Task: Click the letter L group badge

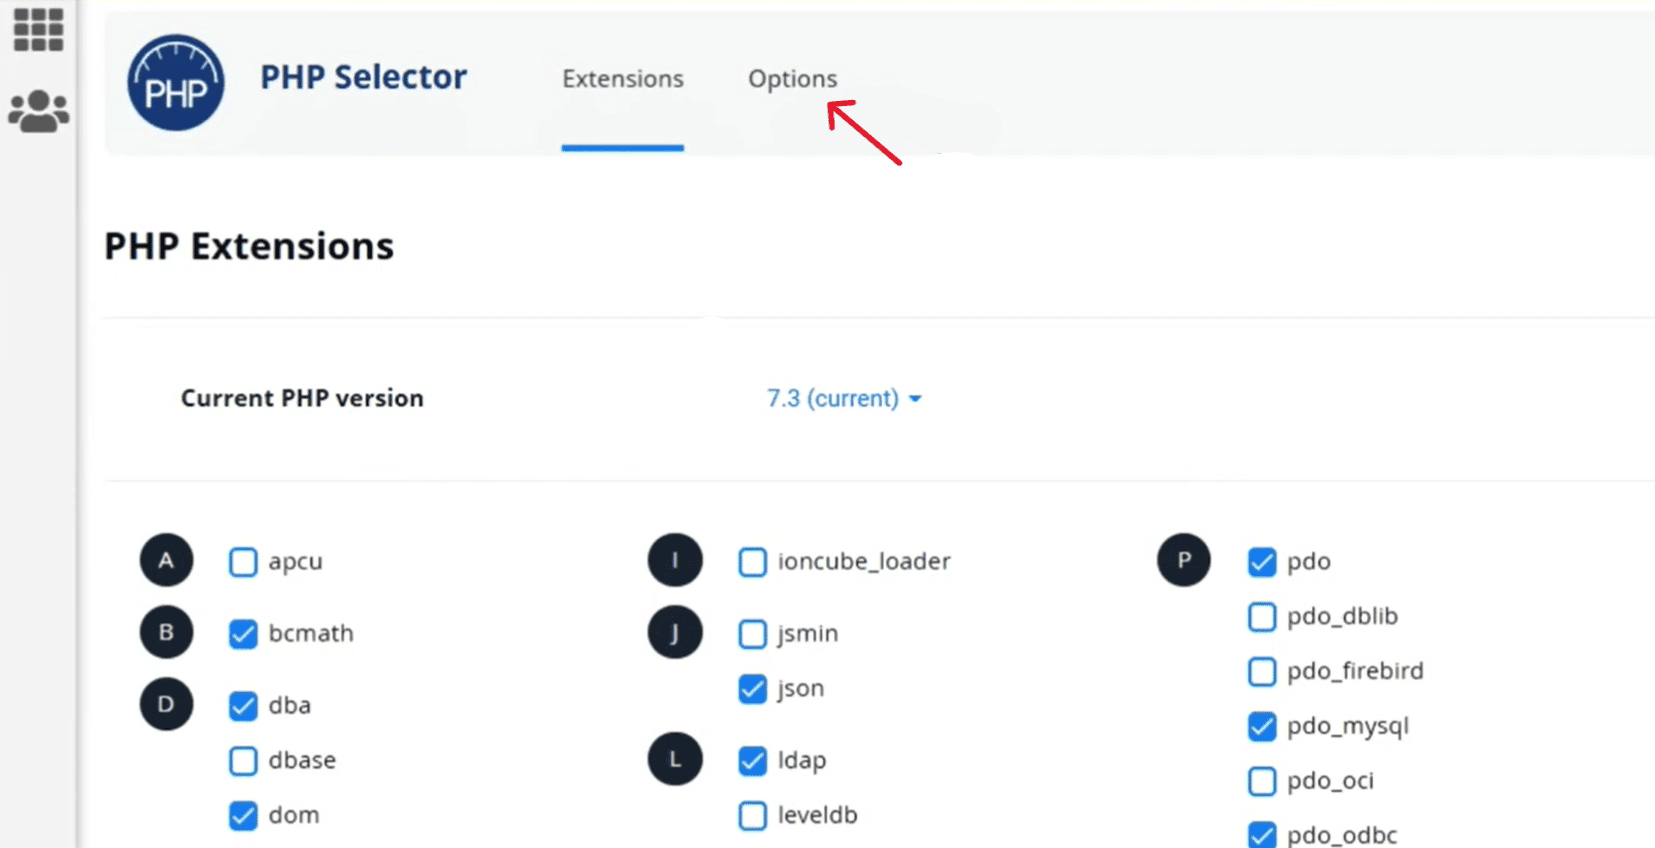Action: point(675,760)
